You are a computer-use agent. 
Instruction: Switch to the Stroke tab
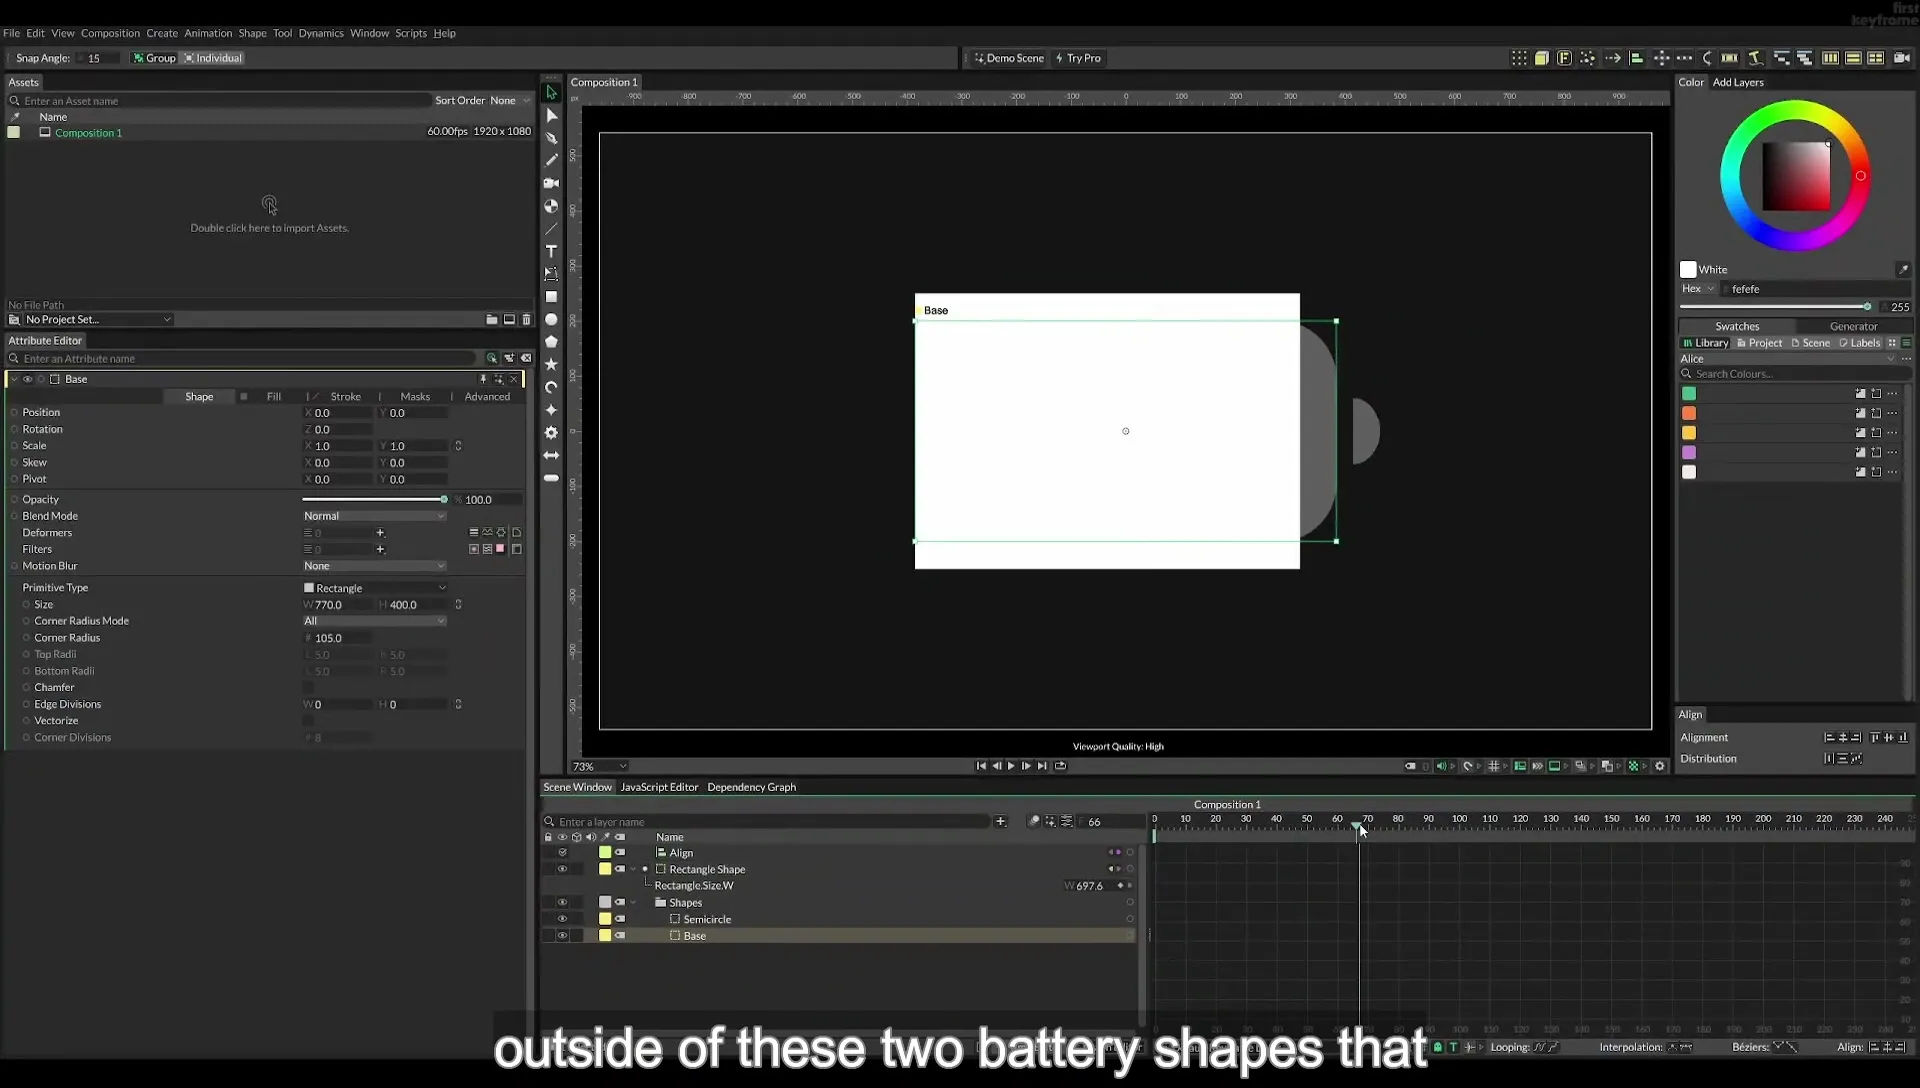click(x=345, y=397)
